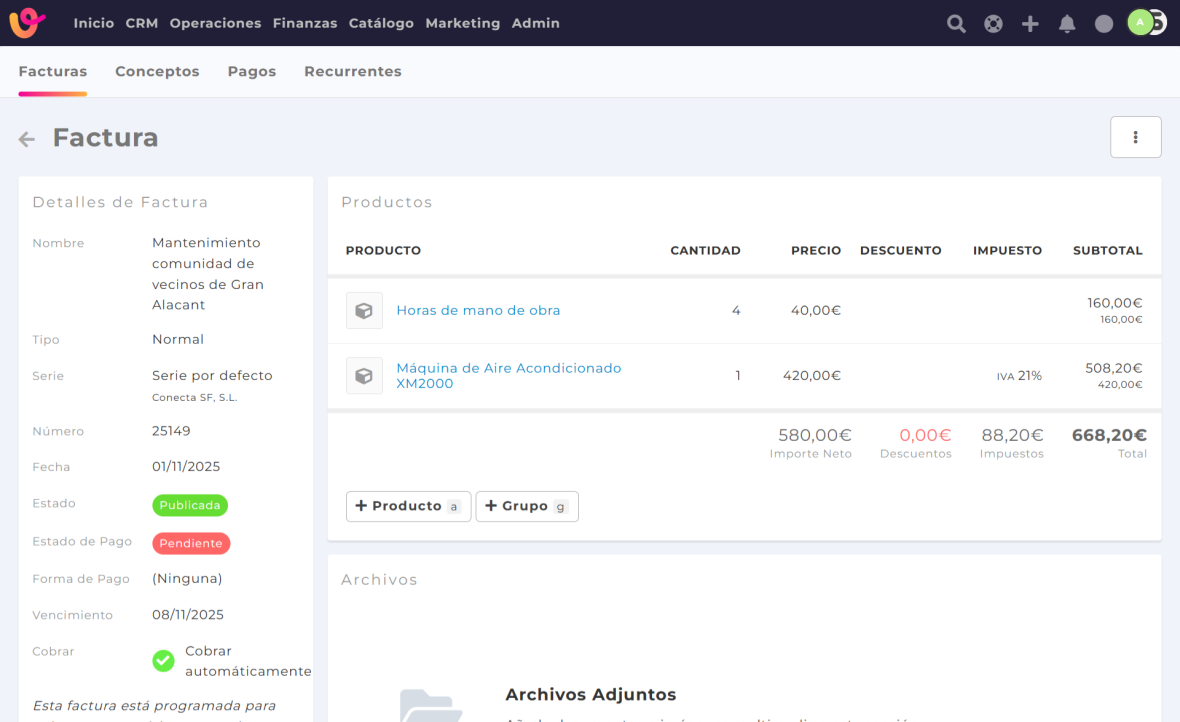Image resolution: width=1180 pixels, height=722 pixels.
Task: Open the Finanzas menu
Action: pyautogui.click(x=304, y=23)
